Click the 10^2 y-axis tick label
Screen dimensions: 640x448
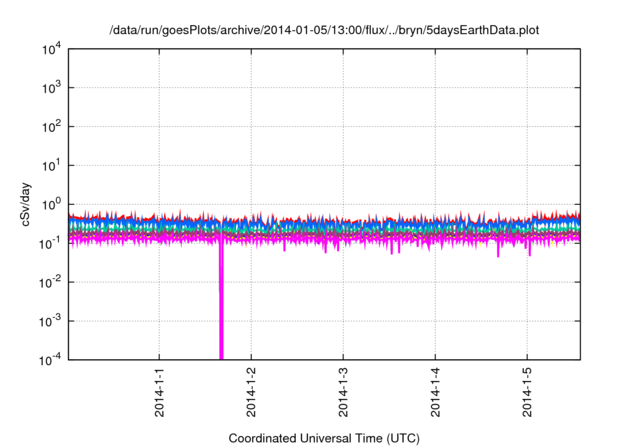tap(51, 127)
